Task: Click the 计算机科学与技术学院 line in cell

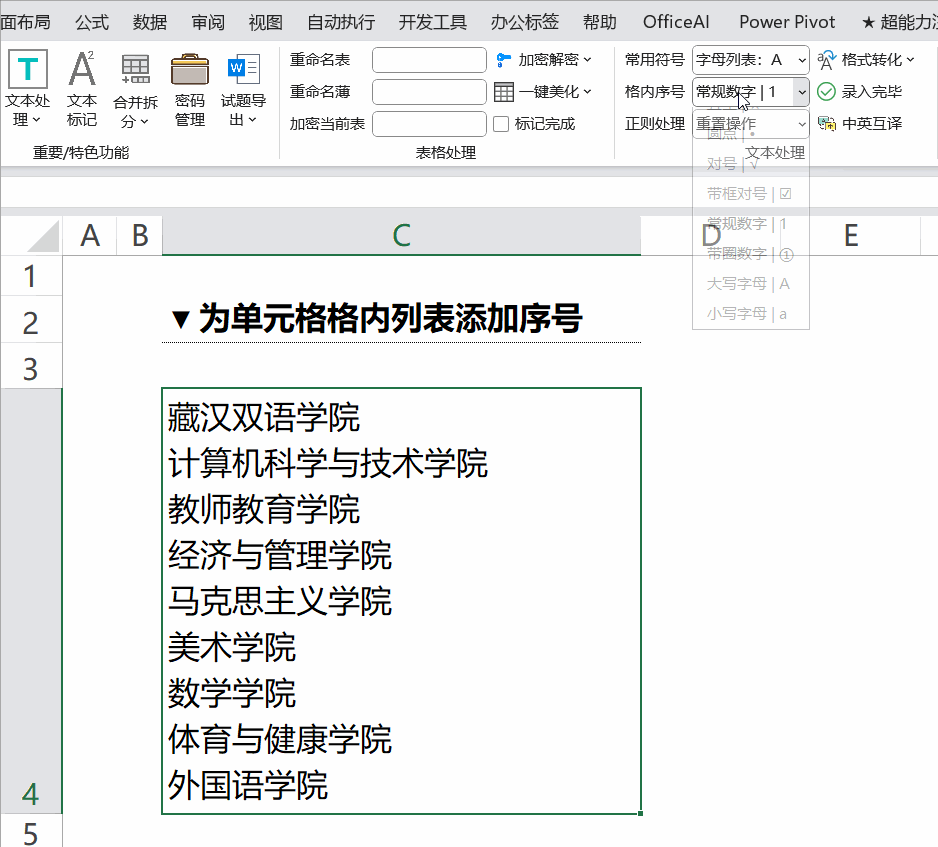Action: pyautogui.click(x=328, y=464)
